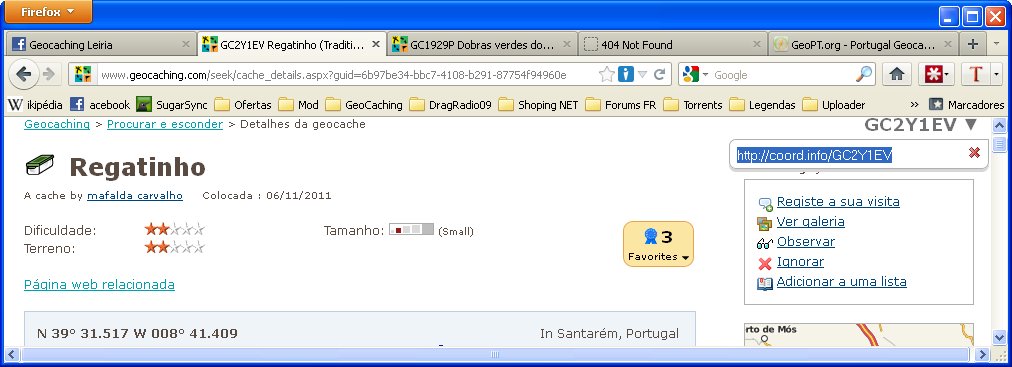The width and height of the screenshot is (1012, 367).
Task: Click the geocaching site identity icon
Action: (83, 75)
